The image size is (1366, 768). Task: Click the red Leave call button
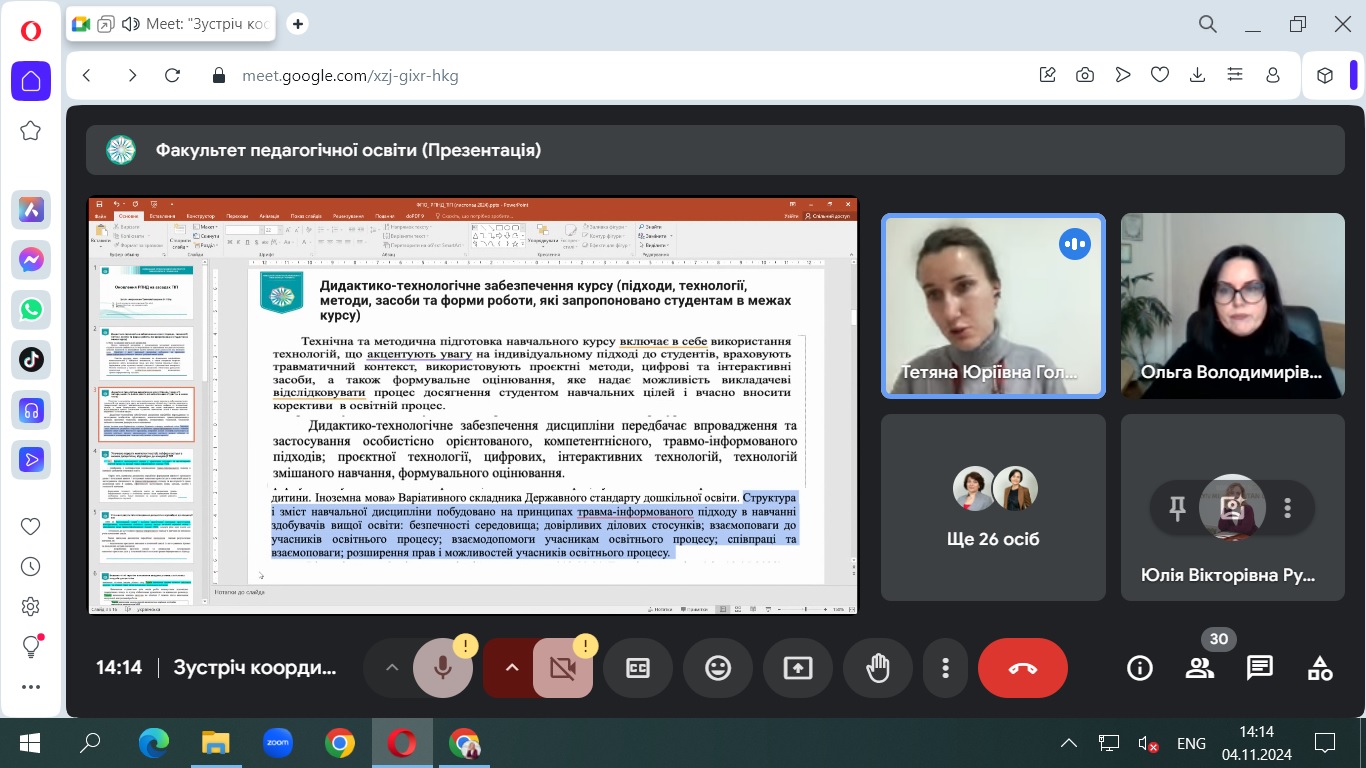[1022, 667]
